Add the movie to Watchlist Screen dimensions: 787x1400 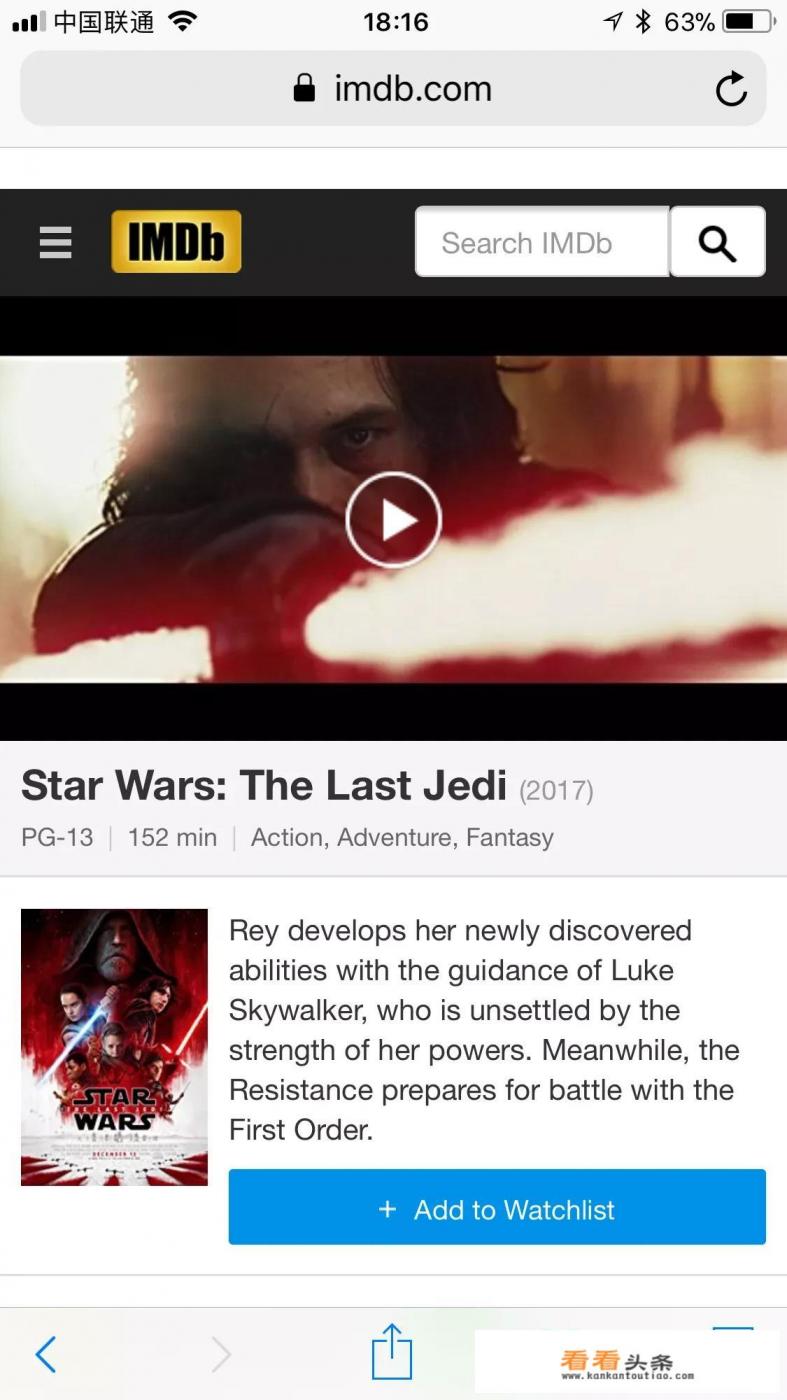(497, 1207)
